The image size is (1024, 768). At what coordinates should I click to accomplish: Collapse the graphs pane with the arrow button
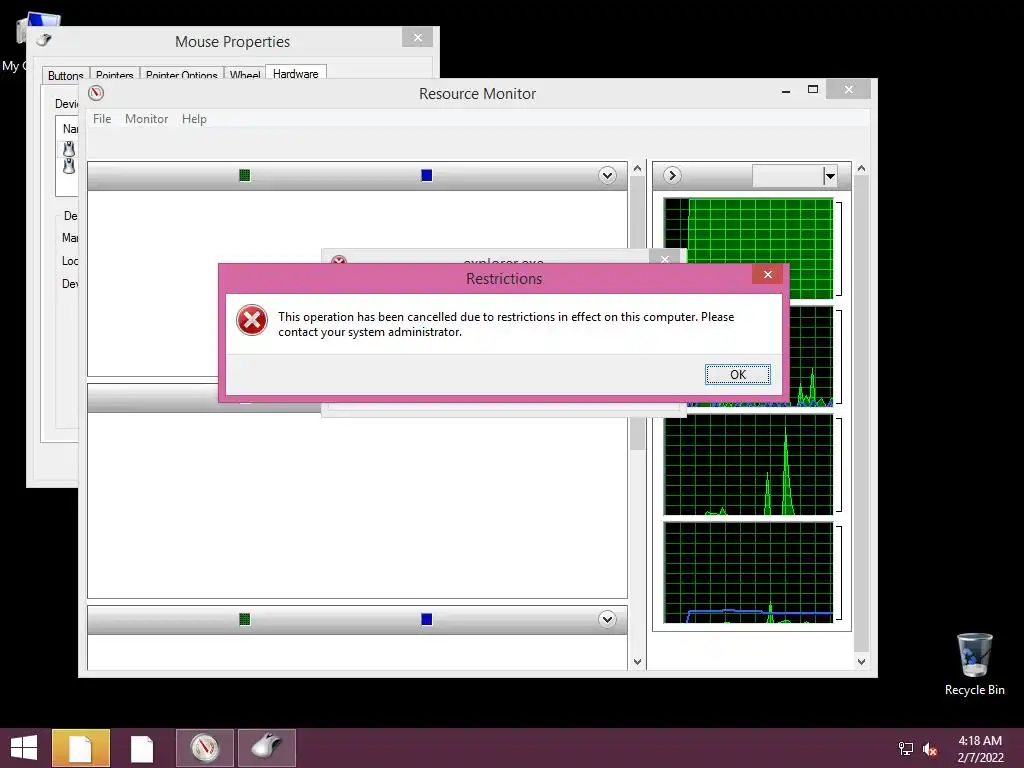[672, 176]
